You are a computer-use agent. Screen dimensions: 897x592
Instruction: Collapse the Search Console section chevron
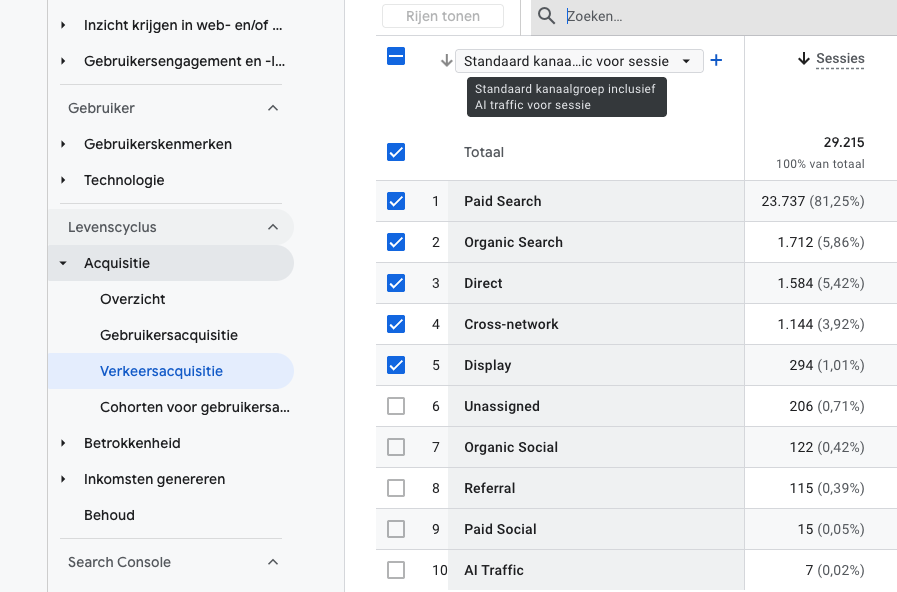[x=273, y=562]
